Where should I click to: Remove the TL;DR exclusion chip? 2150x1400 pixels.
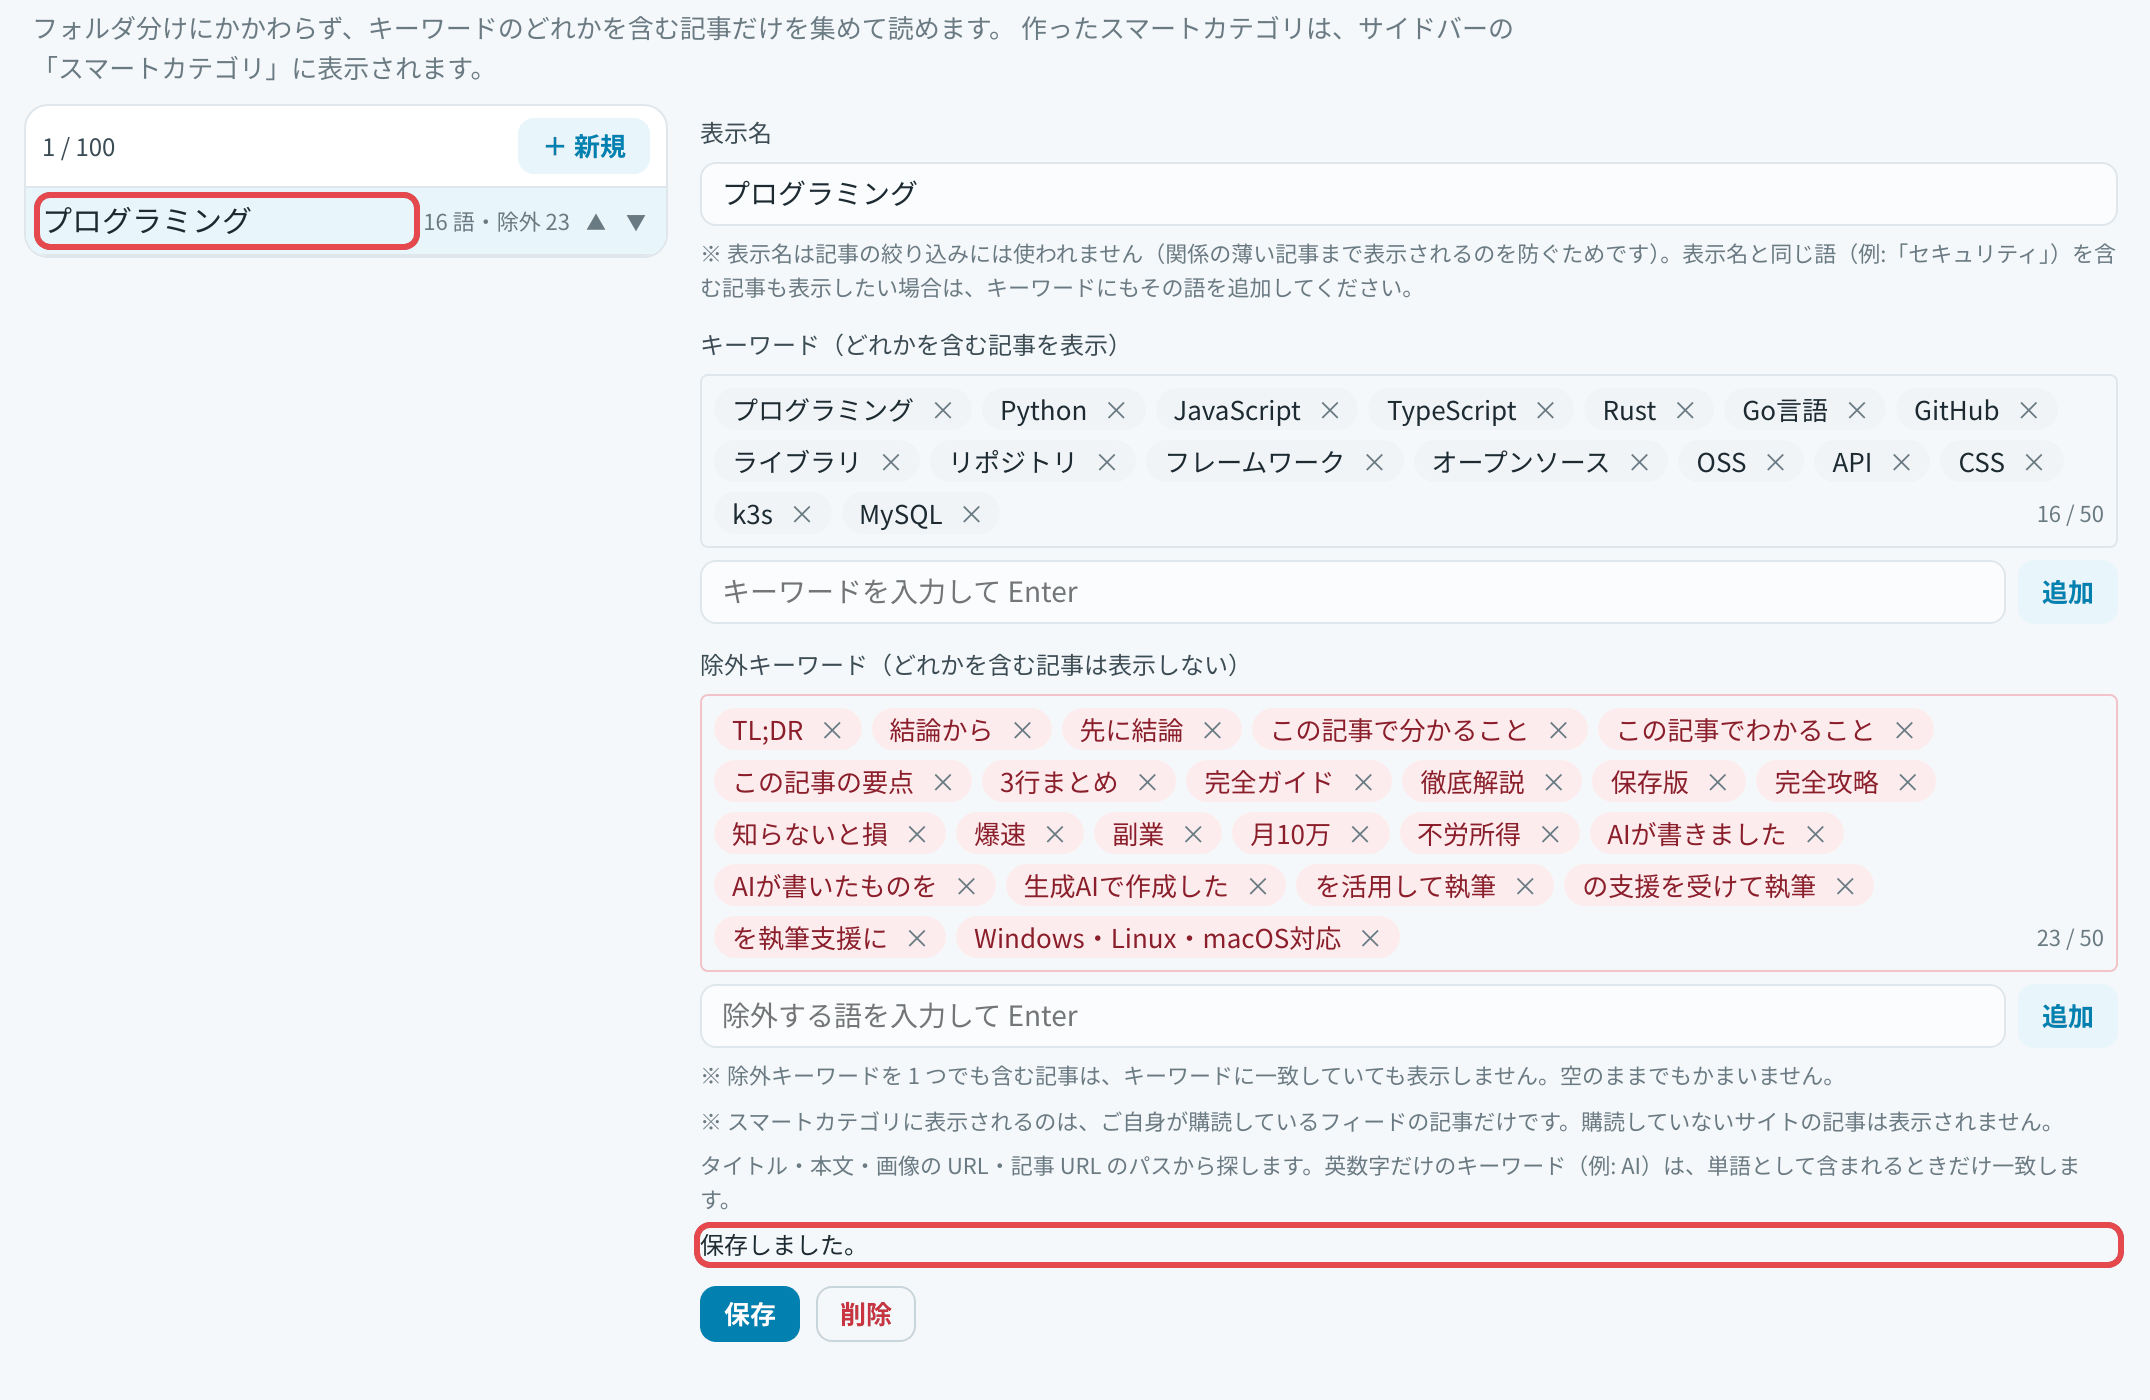pos(832,731)
